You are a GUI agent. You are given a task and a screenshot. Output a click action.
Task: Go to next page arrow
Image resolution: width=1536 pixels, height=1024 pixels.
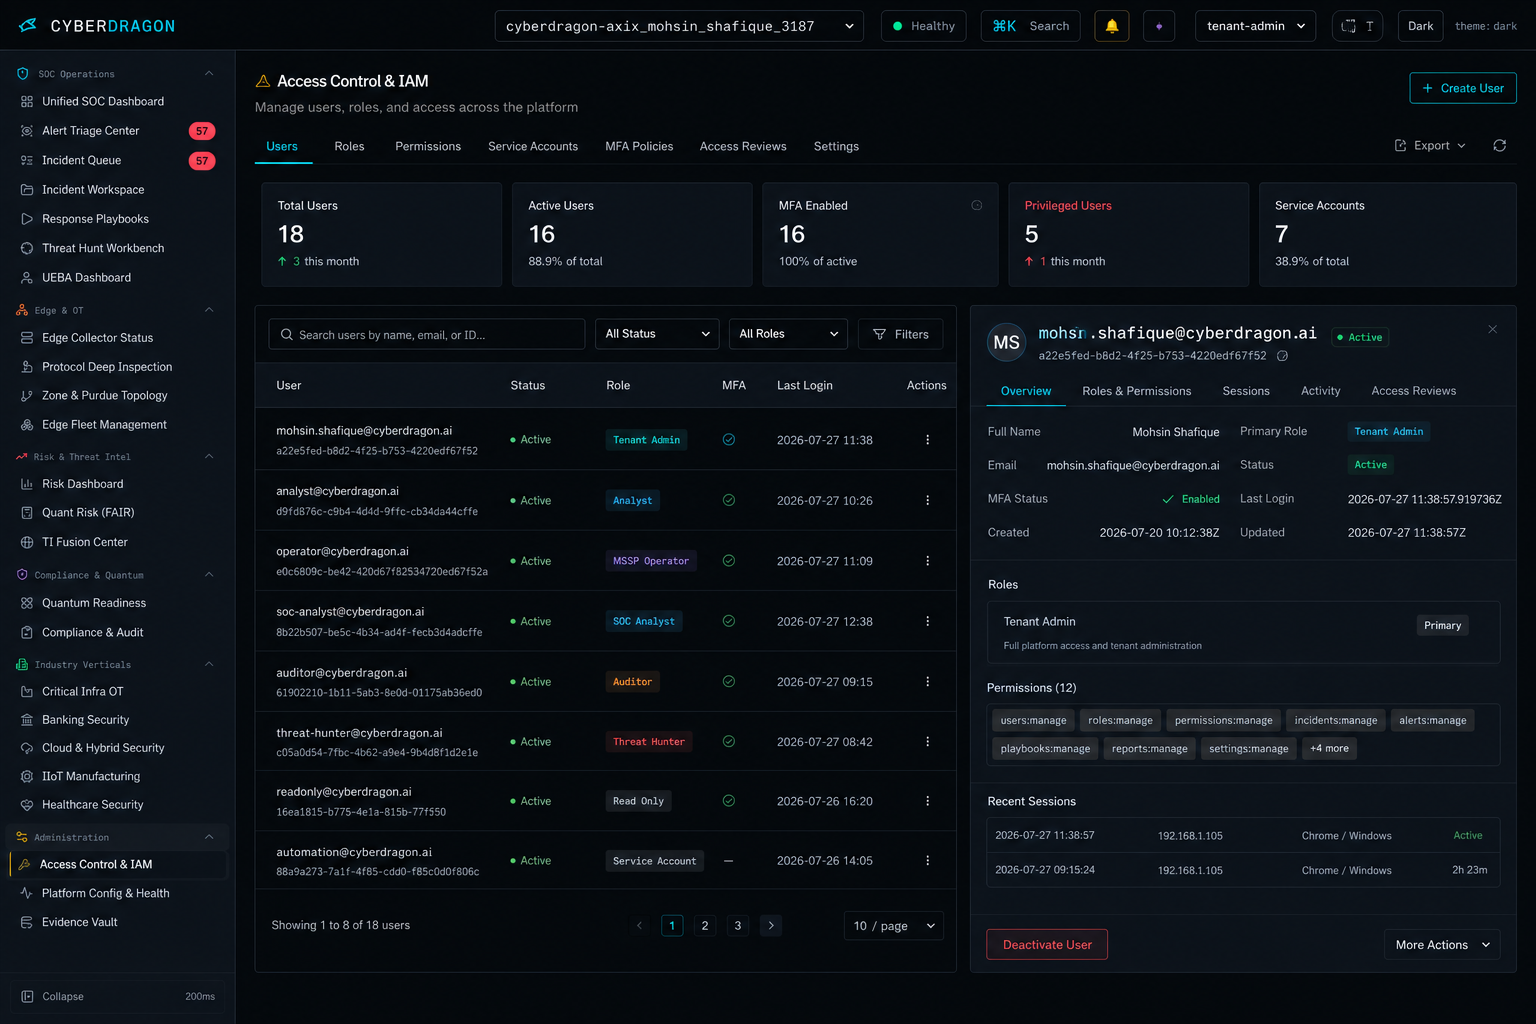click(771, 925)
